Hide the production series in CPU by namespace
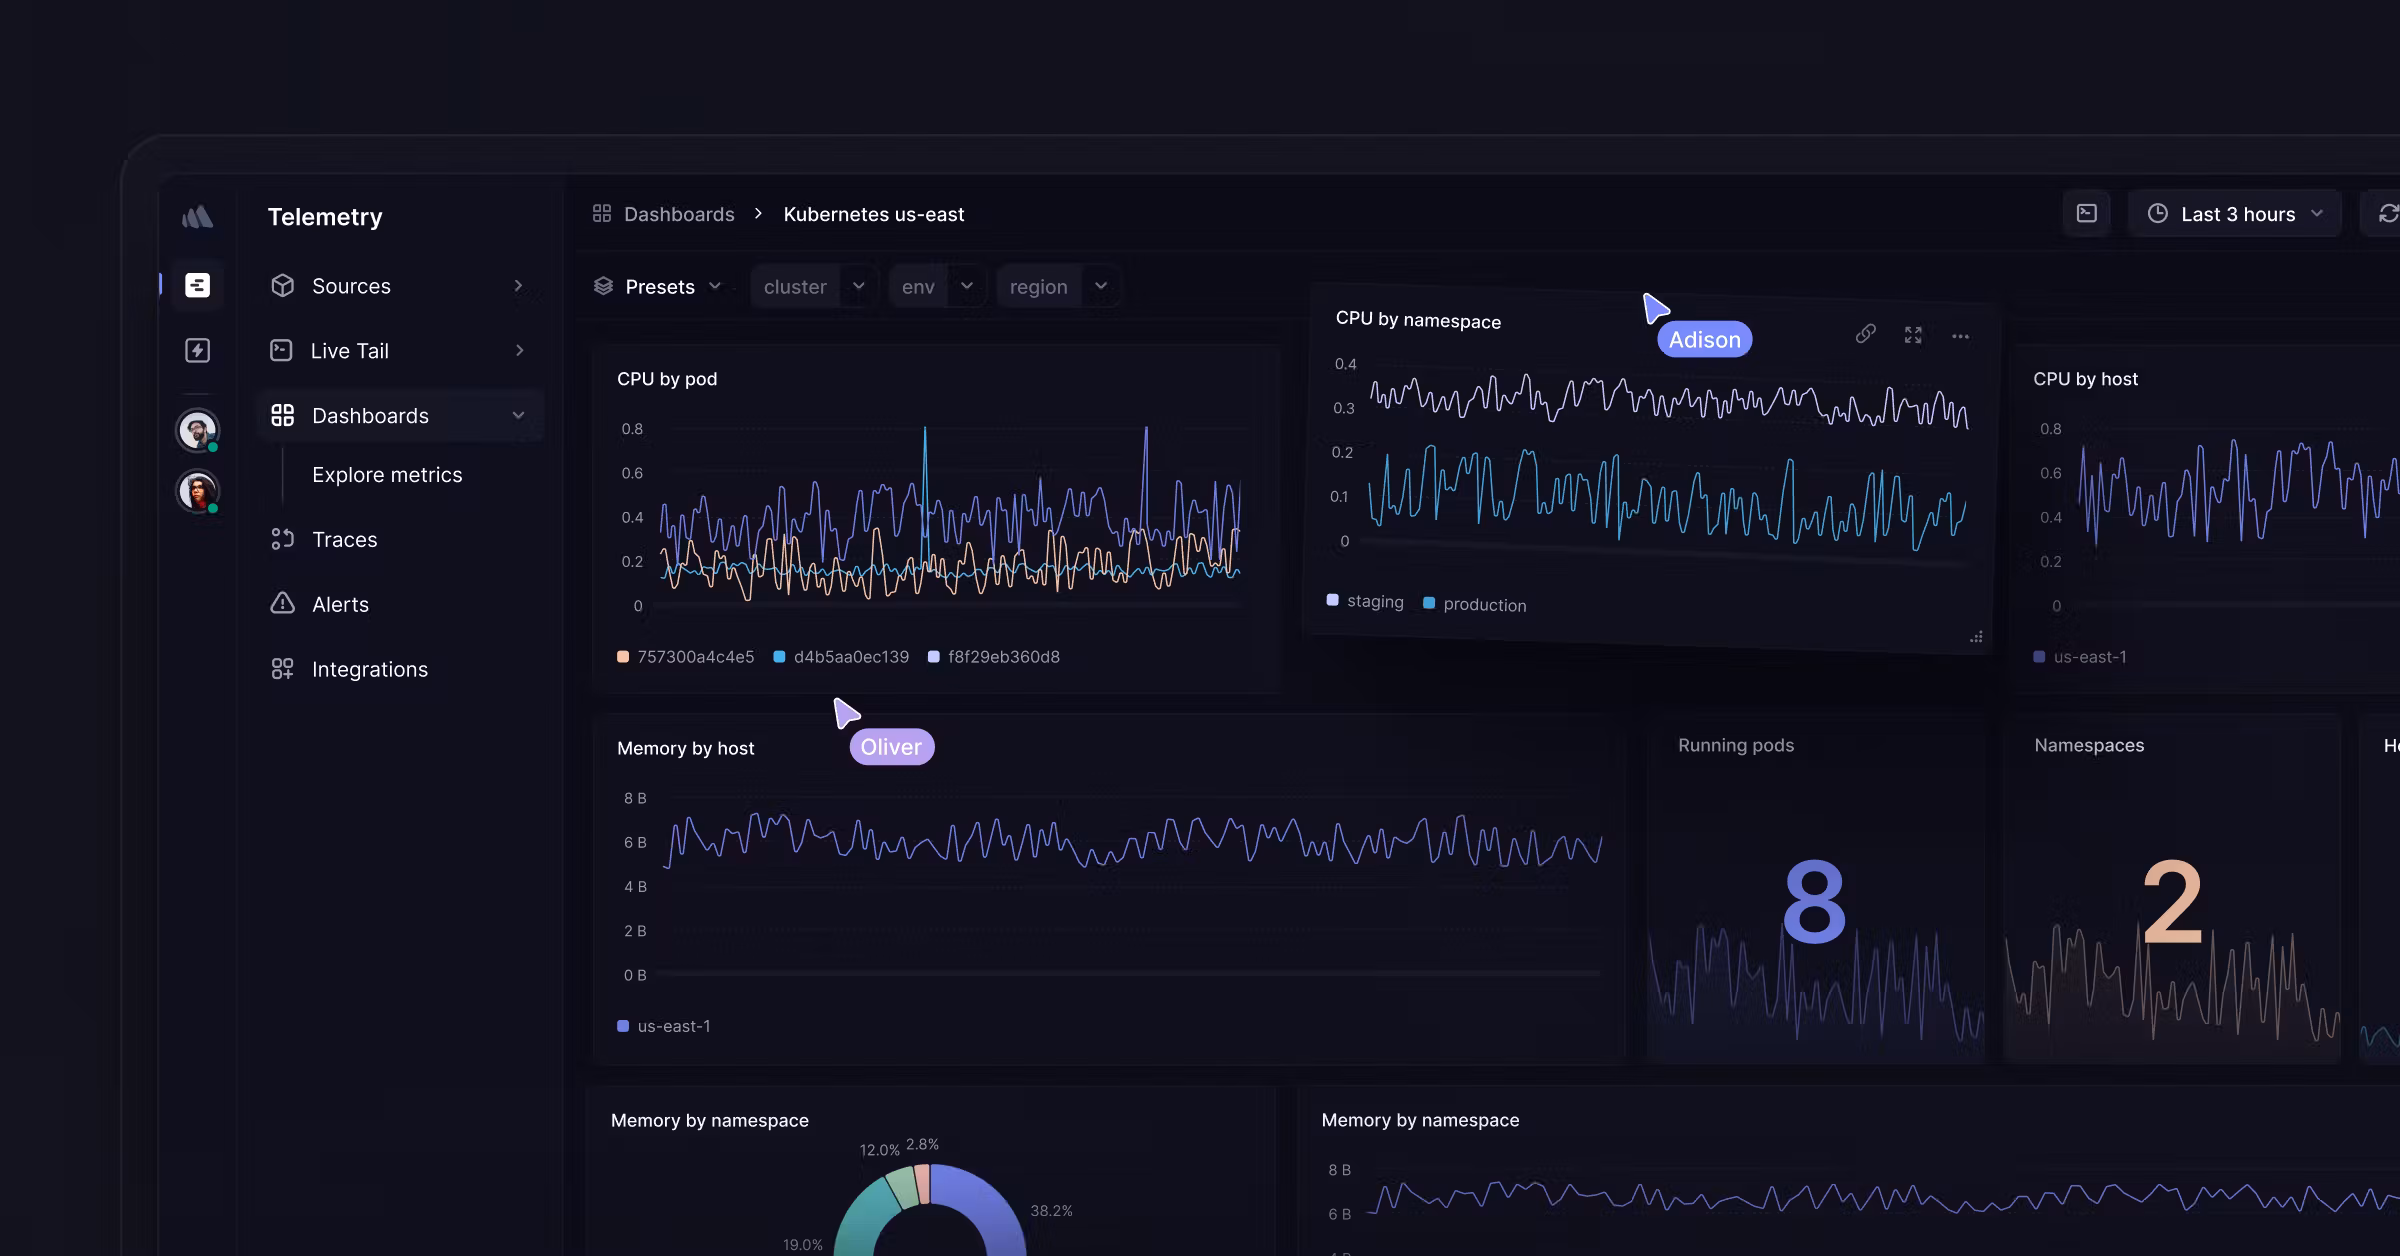This screenshot has width=2400, height=1256. (x=1474, y=604)
